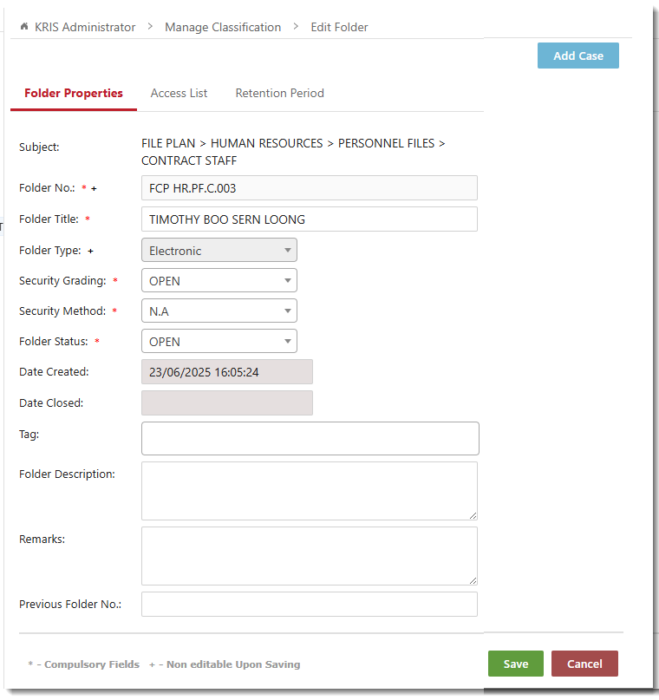Viewport: 659px width, 700px height.
Task: Click the Folder Title input field
Action: coord(309,219)
